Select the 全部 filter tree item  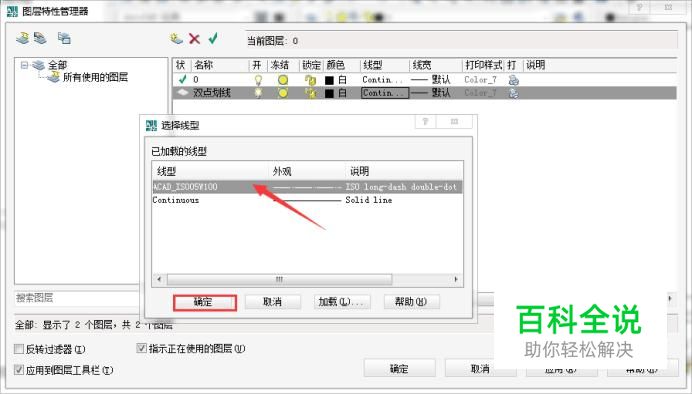[57, 65]
